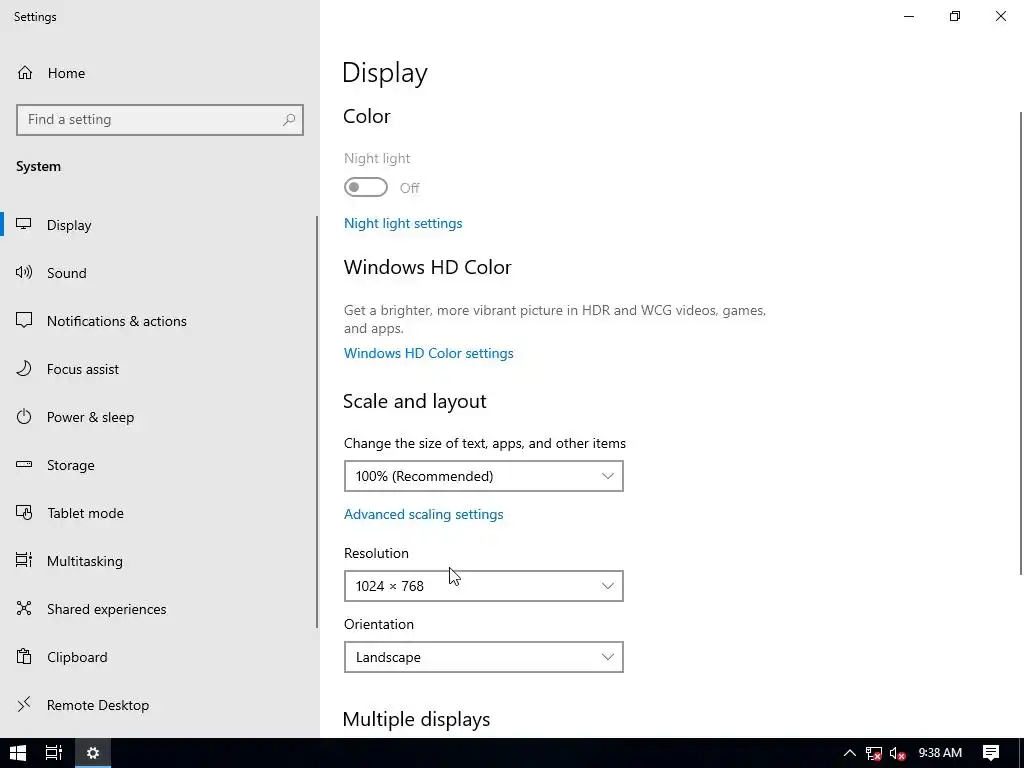Open the Orientation dropdown
This screenshot has height=768, width=1024.
click(483, 657)
